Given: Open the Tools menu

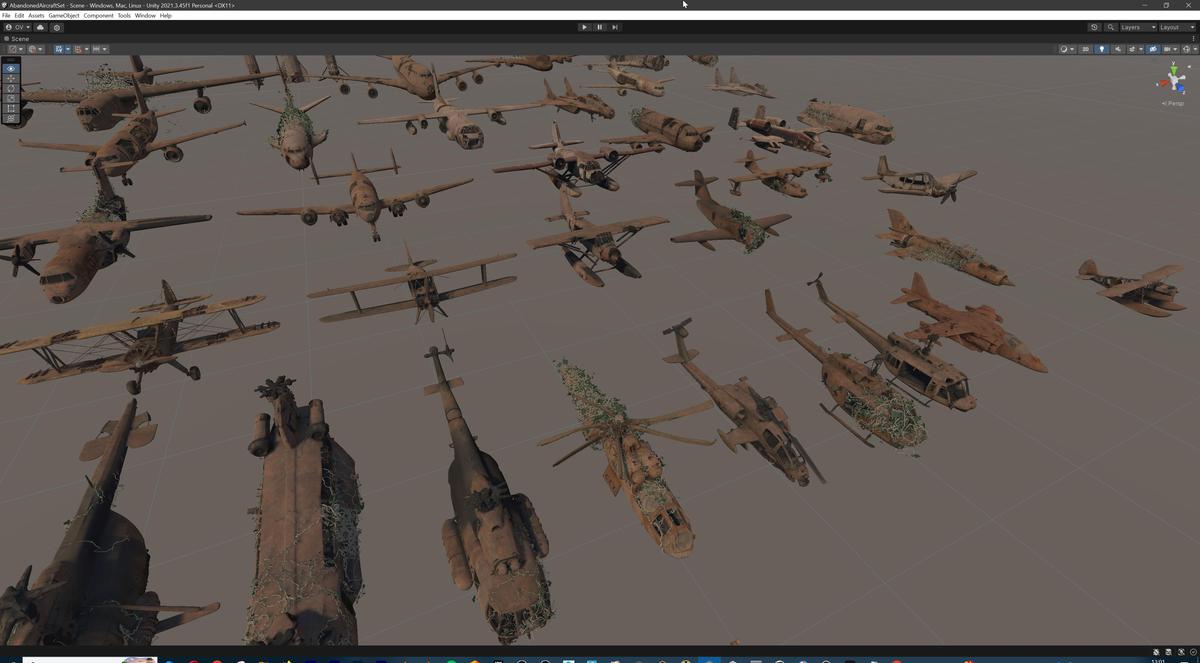Looking at the screenshot, I should click(124, 16).
